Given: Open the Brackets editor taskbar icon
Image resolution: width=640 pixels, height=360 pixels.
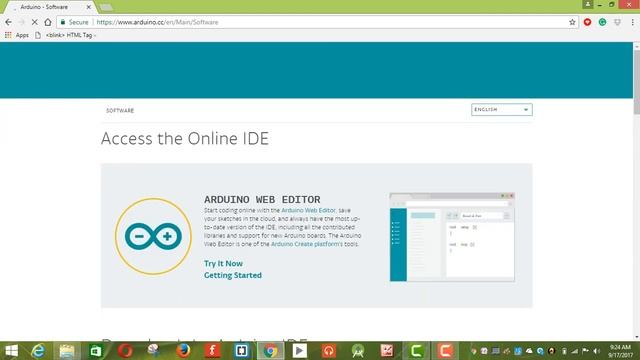Looking at the screenshot, I should (241, 351).
